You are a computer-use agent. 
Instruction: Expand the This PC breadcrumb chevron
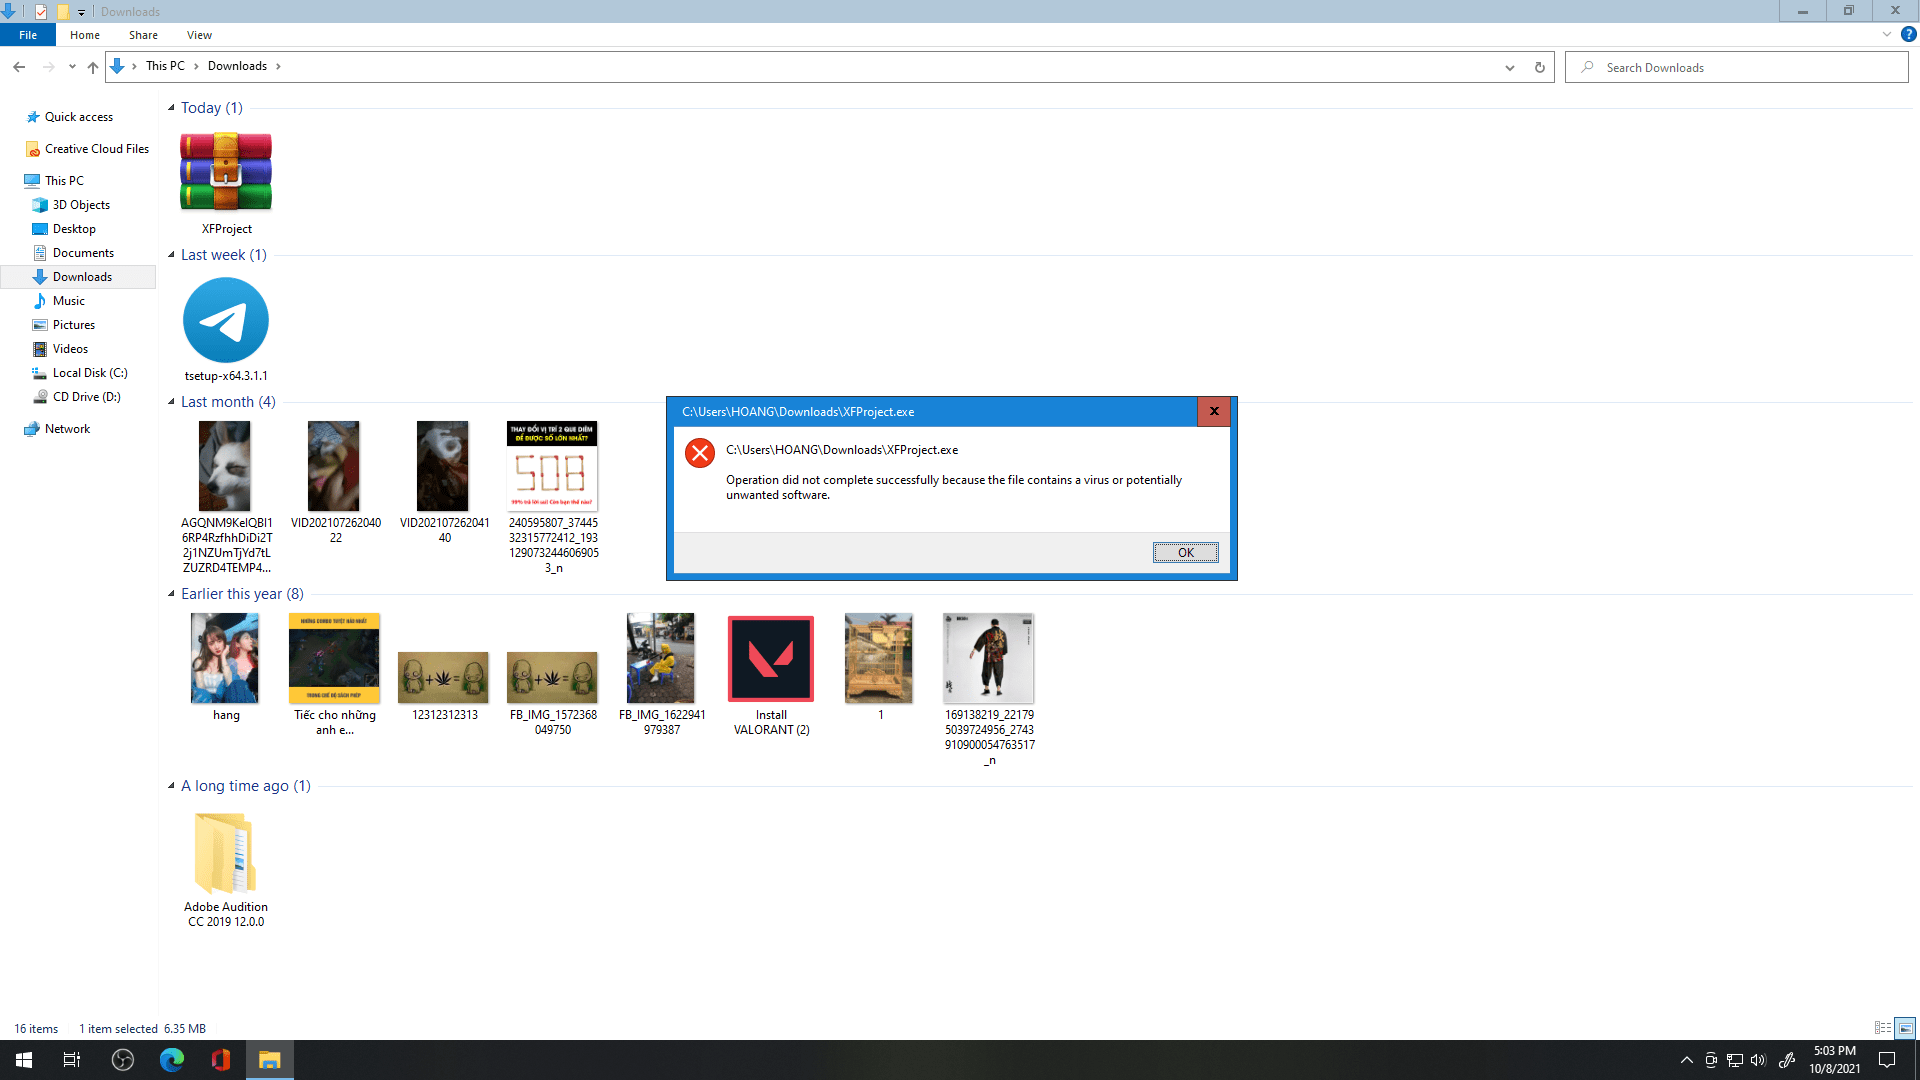click(x=196, y=66)
